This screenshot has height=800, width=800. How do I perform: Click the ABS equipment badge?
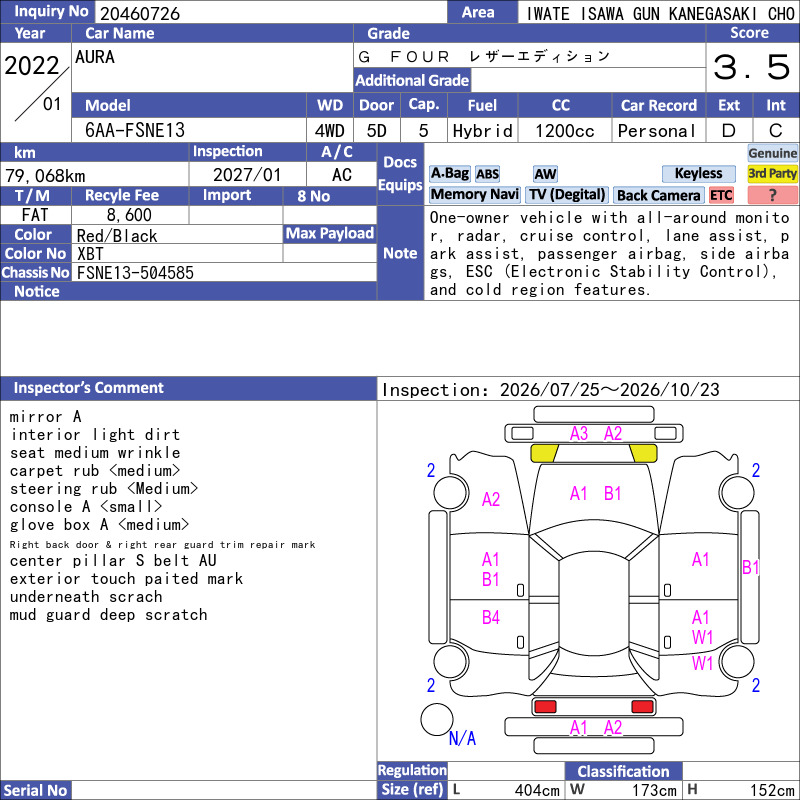pos(487,174)
